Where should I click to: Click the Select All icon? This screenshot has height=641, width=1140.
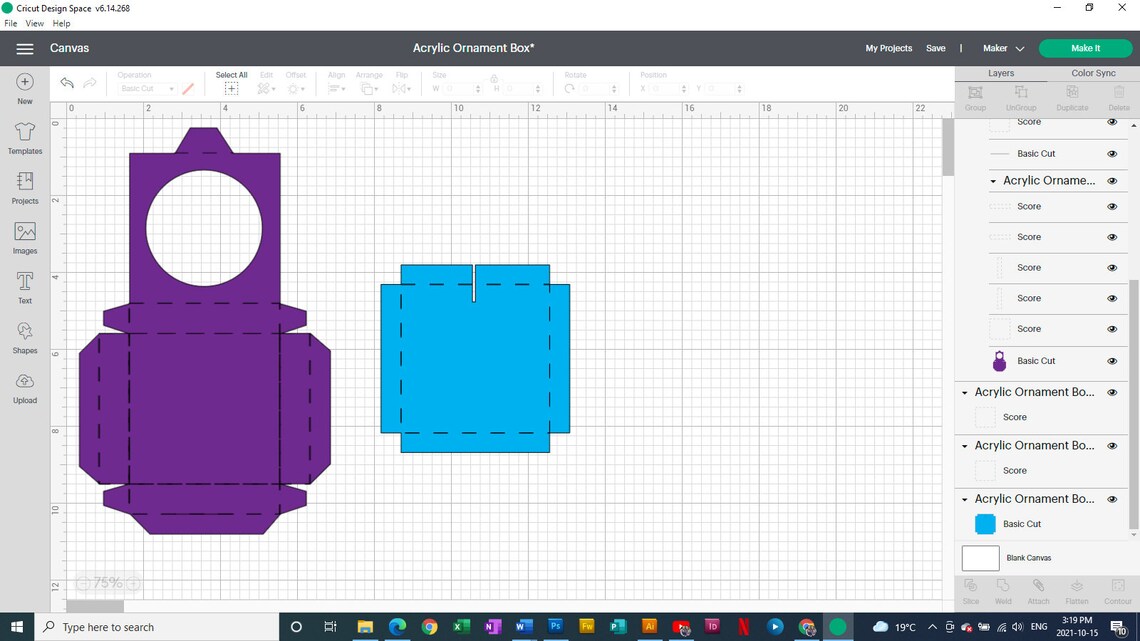[x=231, y=89]
